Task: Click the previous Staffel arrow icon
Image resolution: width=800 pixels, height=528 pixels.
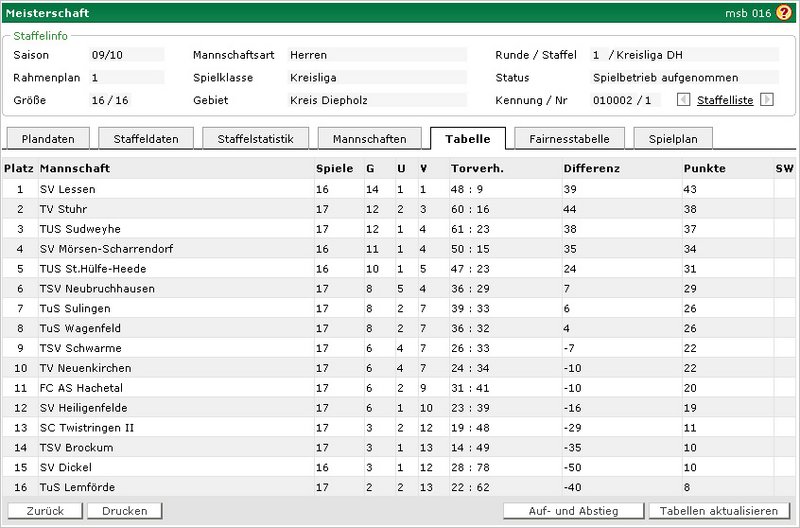Action: [683, 100]
